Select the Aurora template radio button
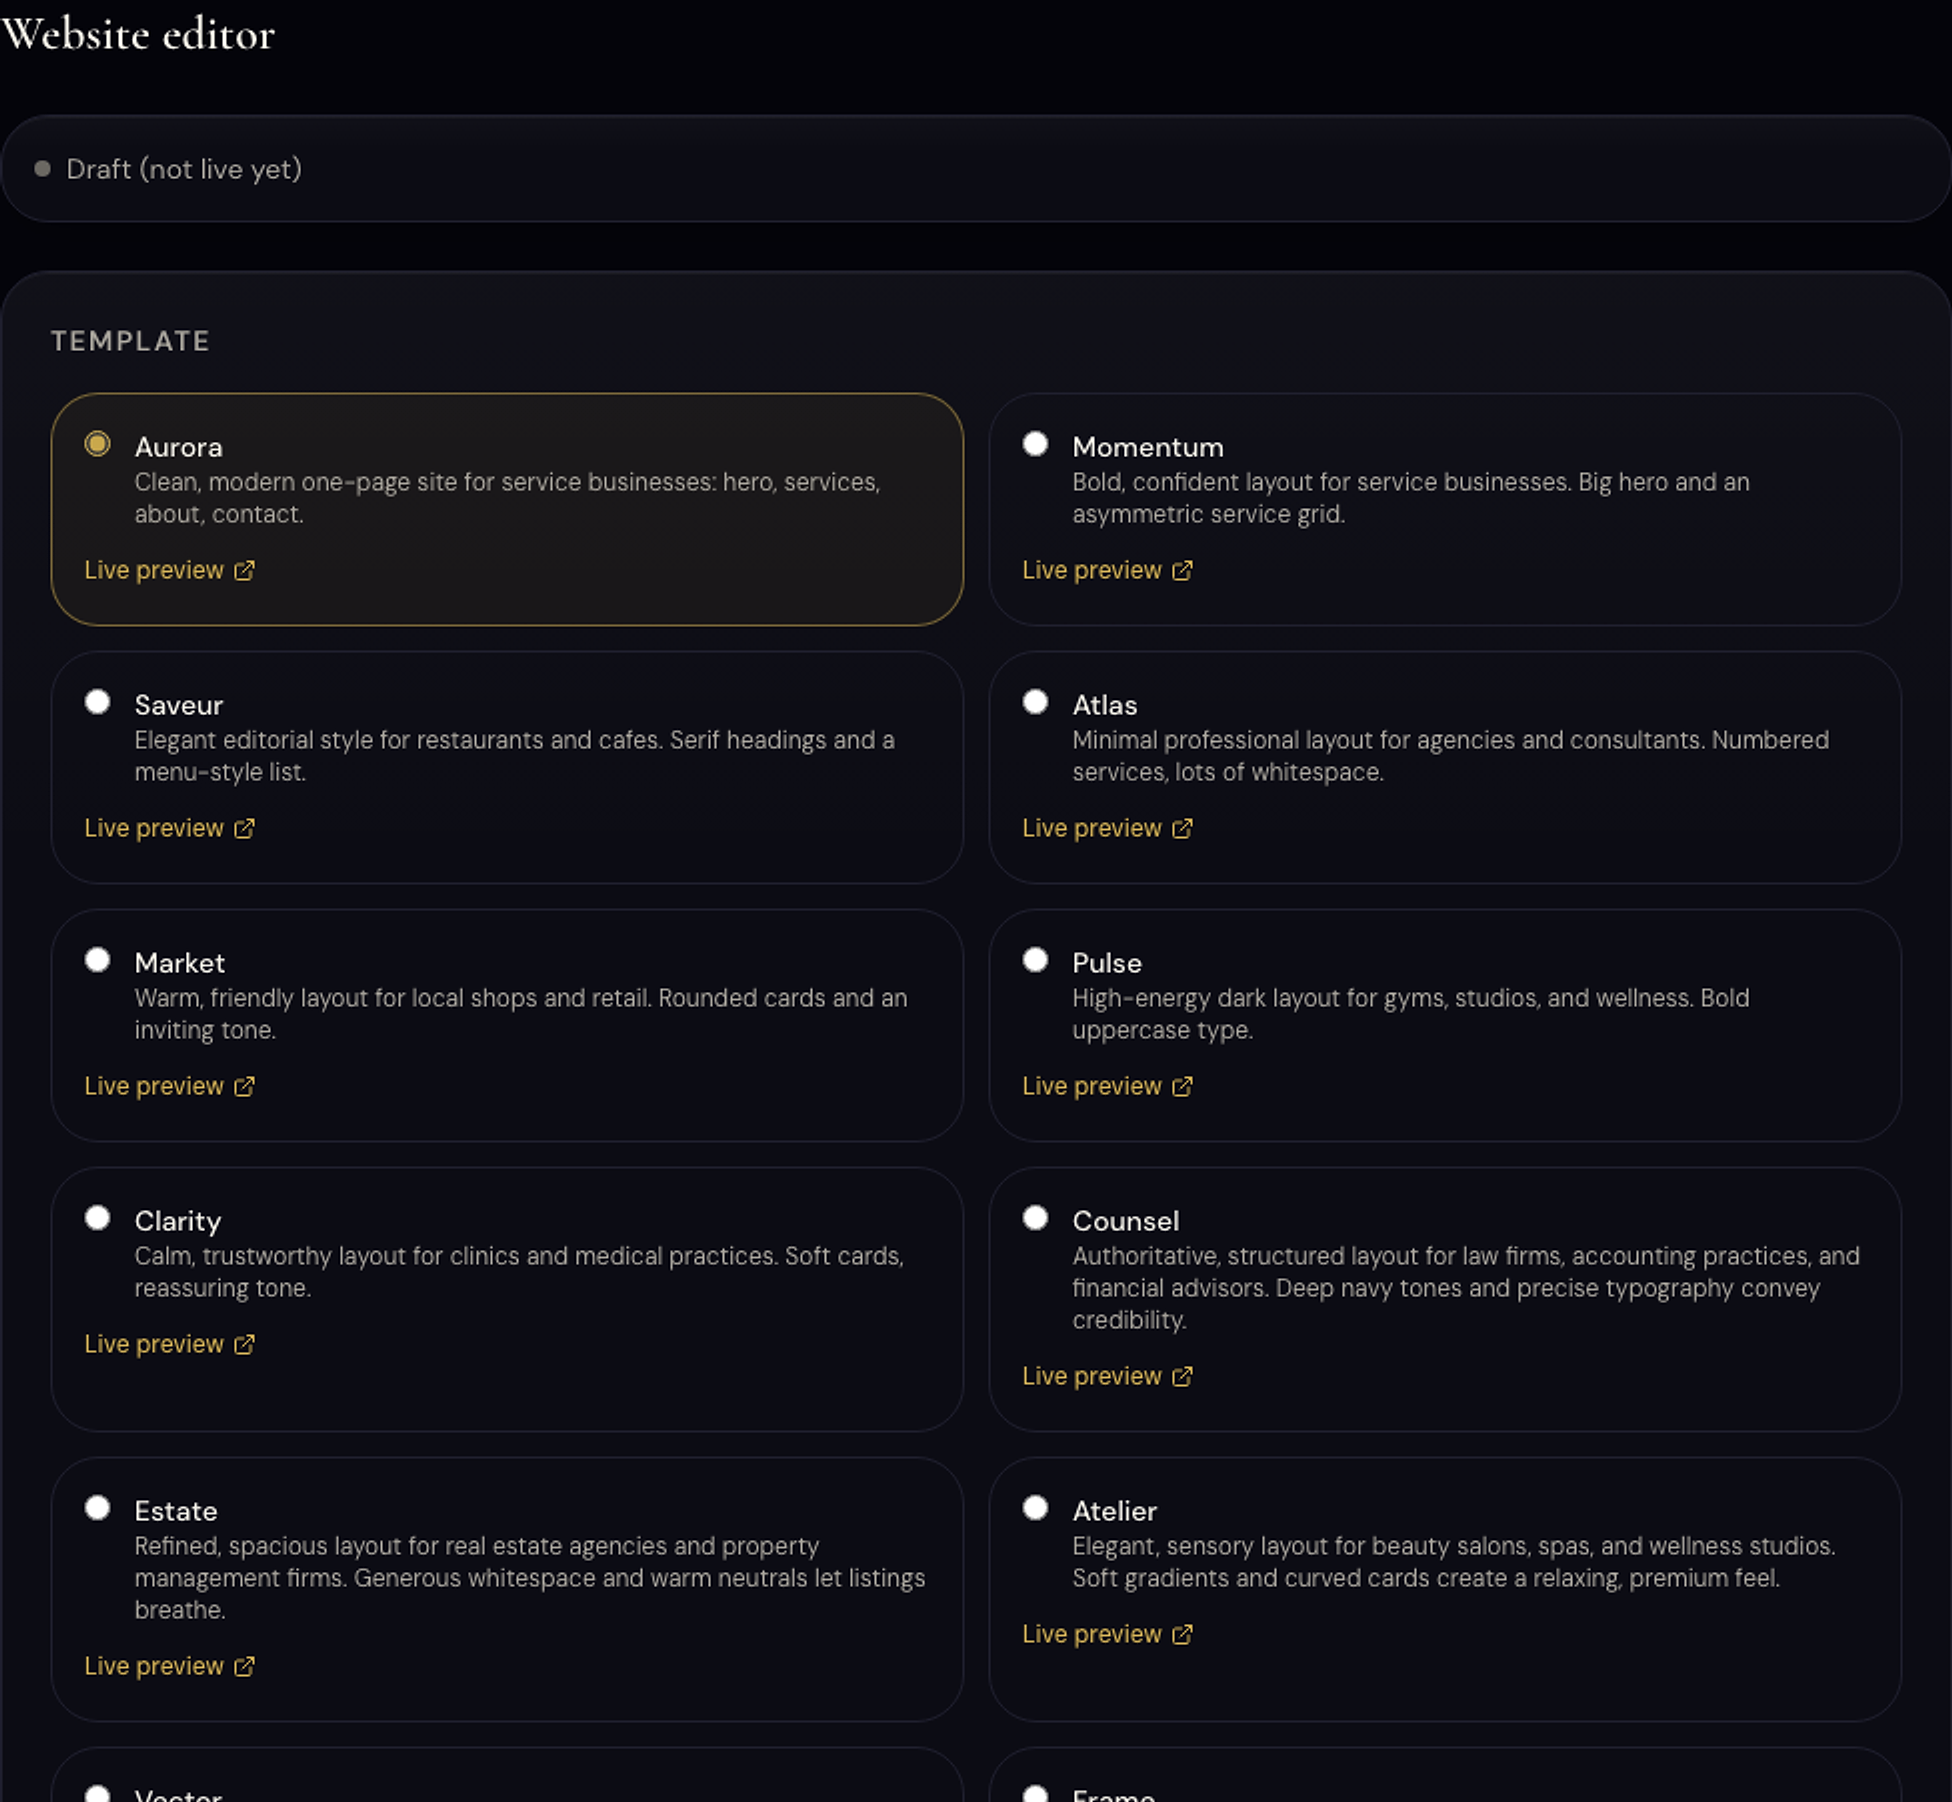Screen dimensions: 1952x1802 pyautogui.click(x=97, y=444)
